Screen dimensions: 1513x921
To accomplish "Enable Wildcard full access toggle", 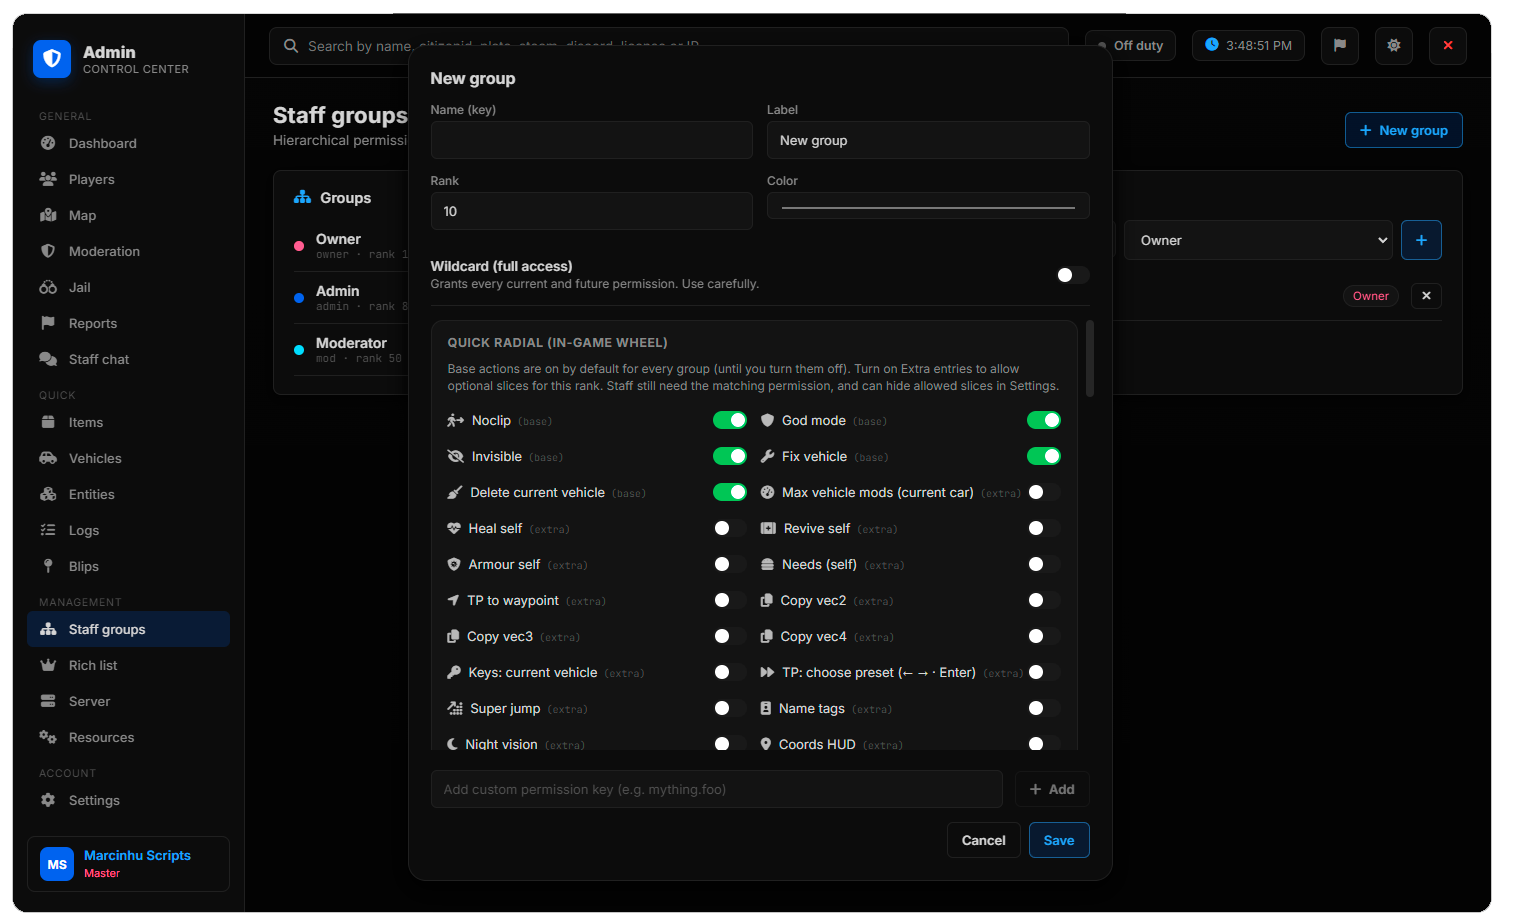I will (x=1072, y=275).
